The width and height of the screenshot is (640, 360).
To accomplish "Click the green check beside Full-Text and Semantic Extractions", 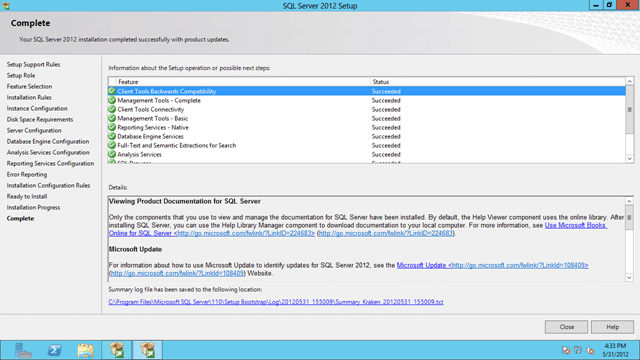I will (x=112, y=145).
